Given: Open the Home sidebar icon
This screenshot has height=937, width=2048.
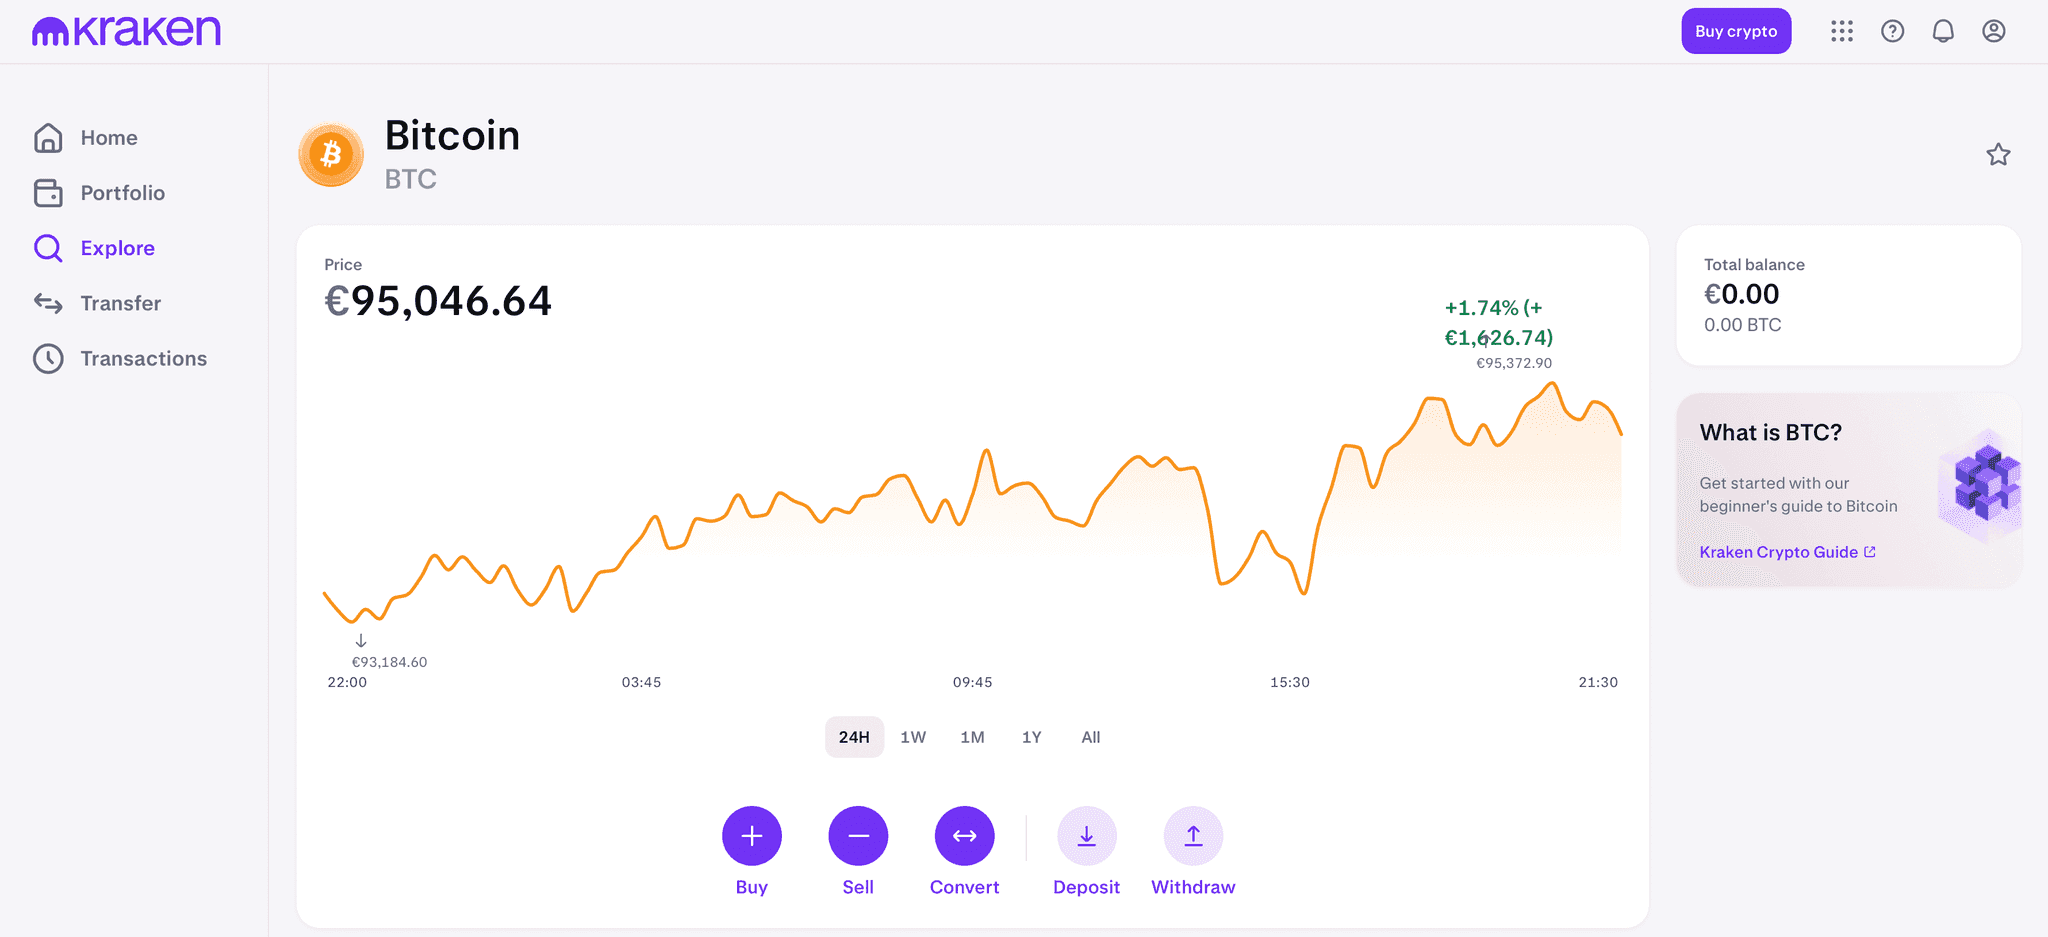Looking at the screenshot, I should tap(49, 137).
